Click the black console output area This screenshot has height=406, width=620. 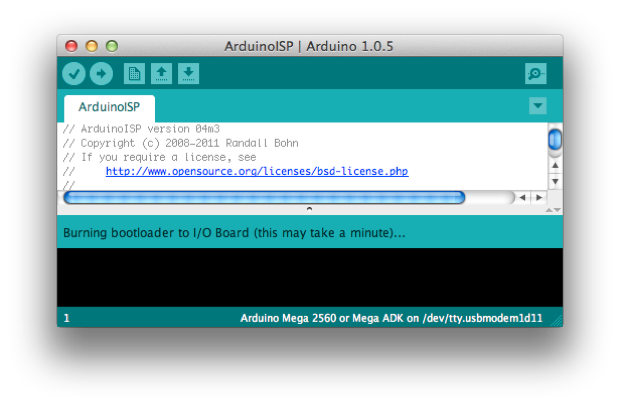point(310,278)
